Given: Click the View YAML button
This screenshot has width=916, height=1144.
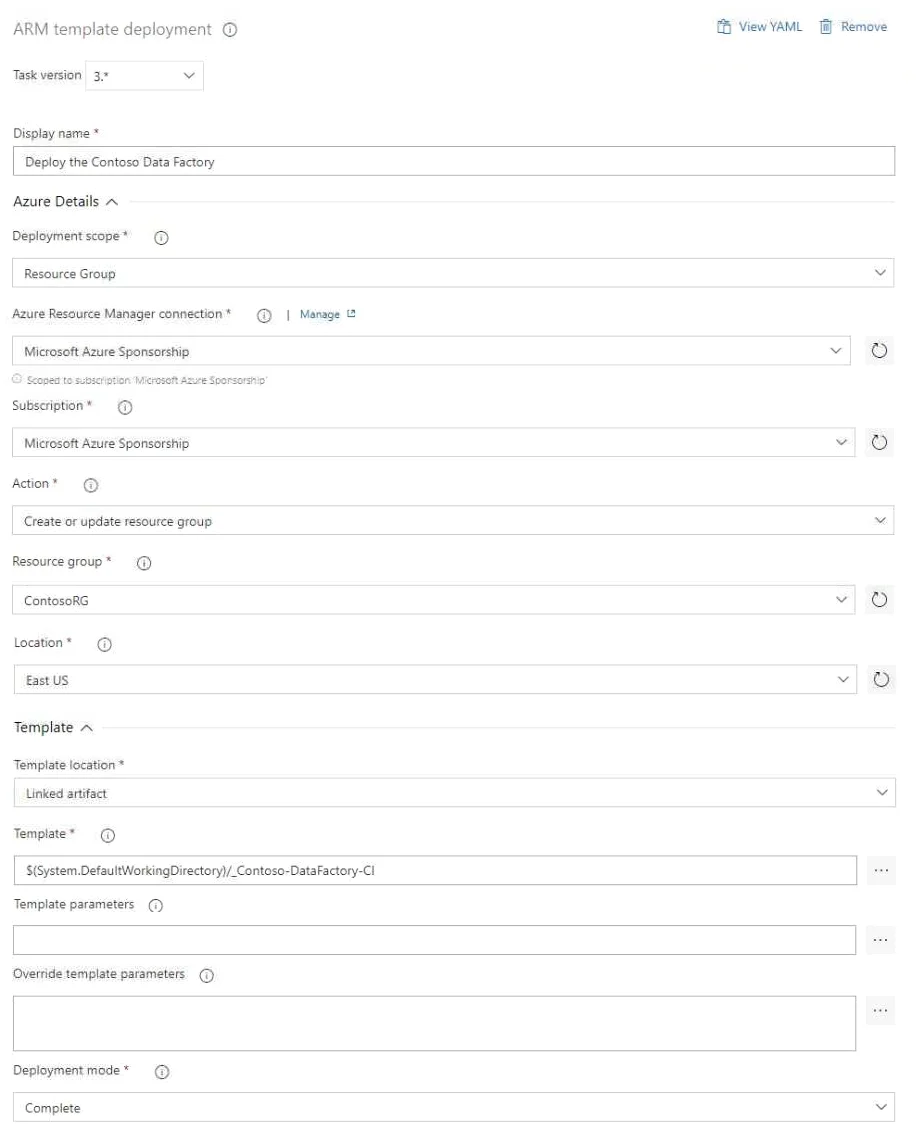Looking at the screenshot, I should click(759, 27).
